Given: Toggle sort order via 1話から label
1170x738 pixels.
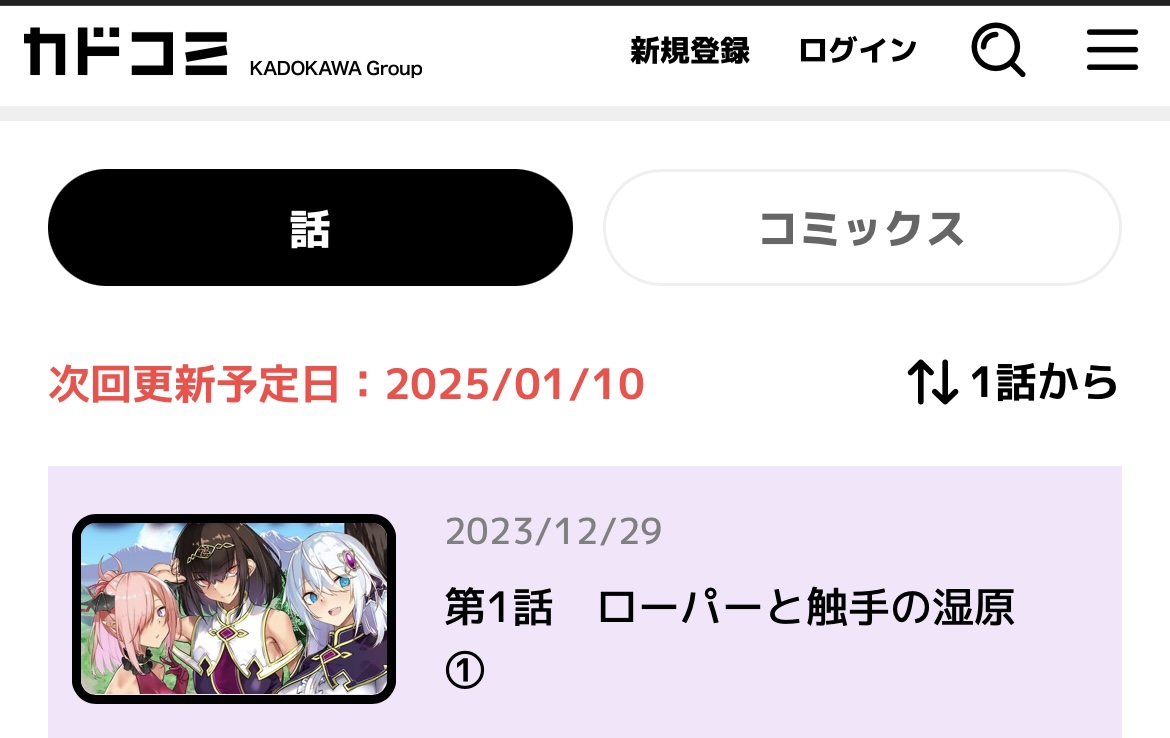Looking at the screenshot, I should coord(1043,382).
